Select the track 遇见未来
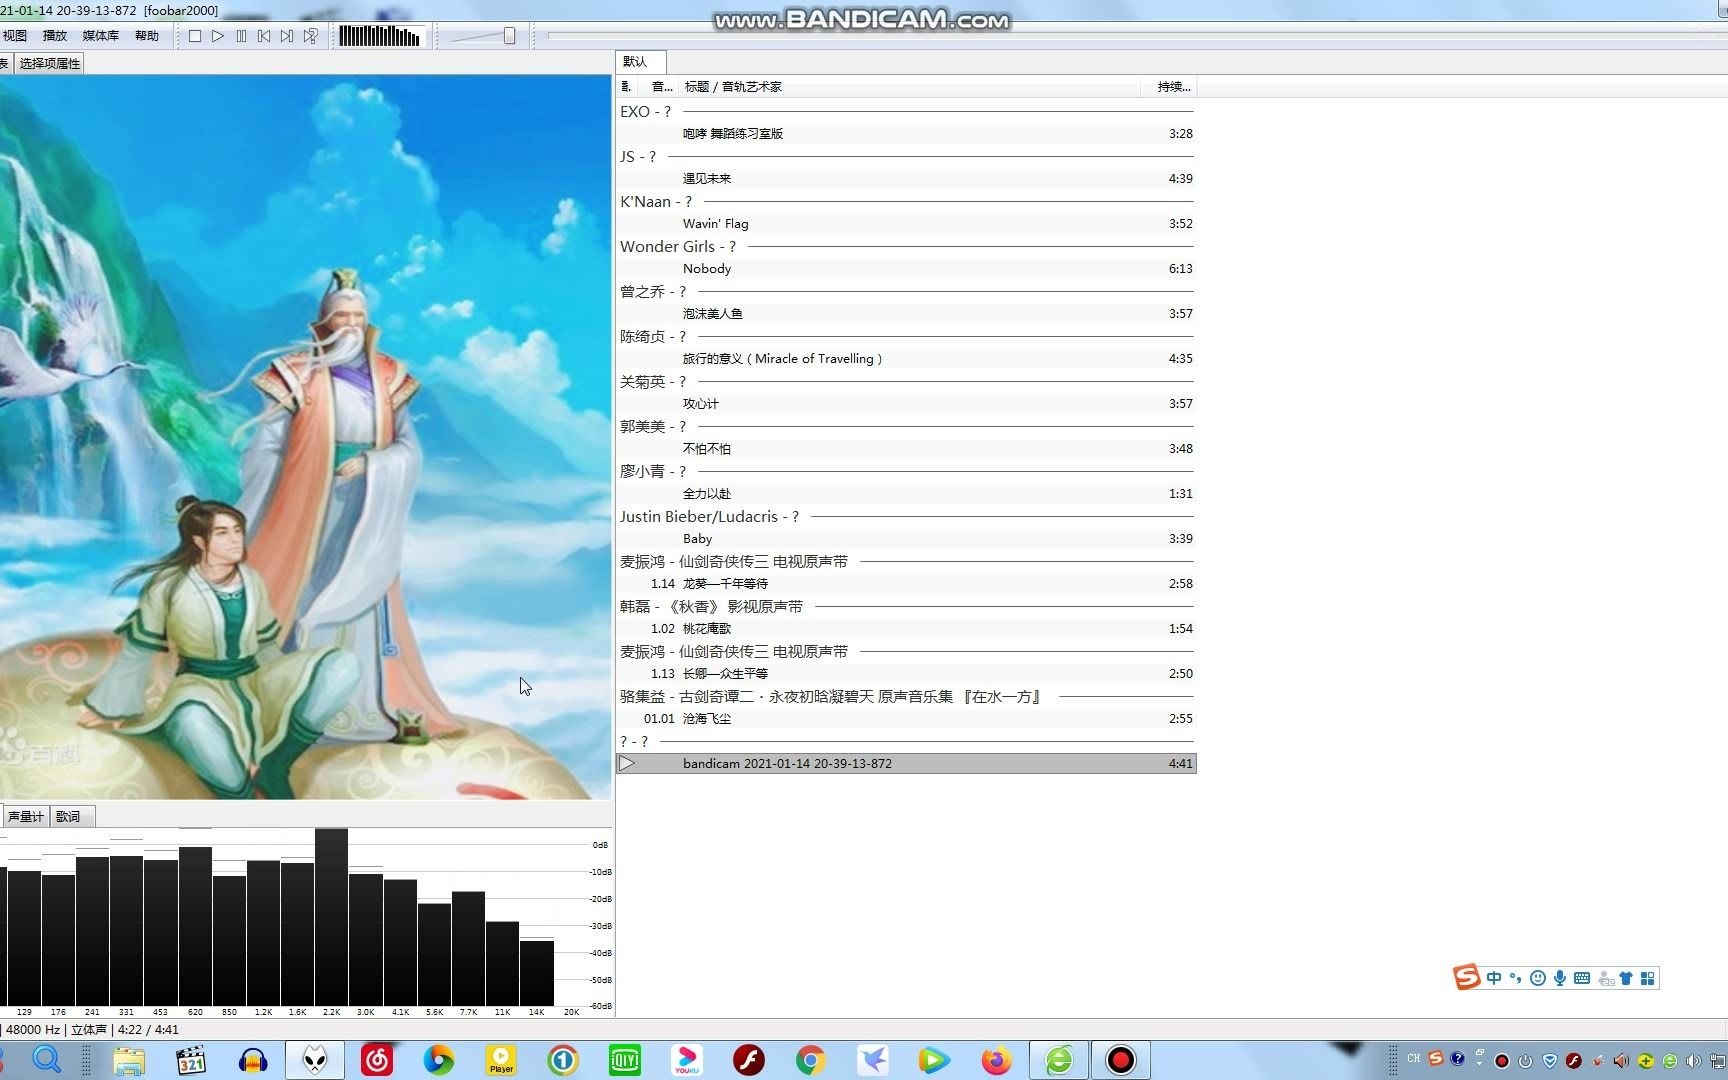The width and height of the screenshot is (1728, 1080). click(x=906, y=179)
